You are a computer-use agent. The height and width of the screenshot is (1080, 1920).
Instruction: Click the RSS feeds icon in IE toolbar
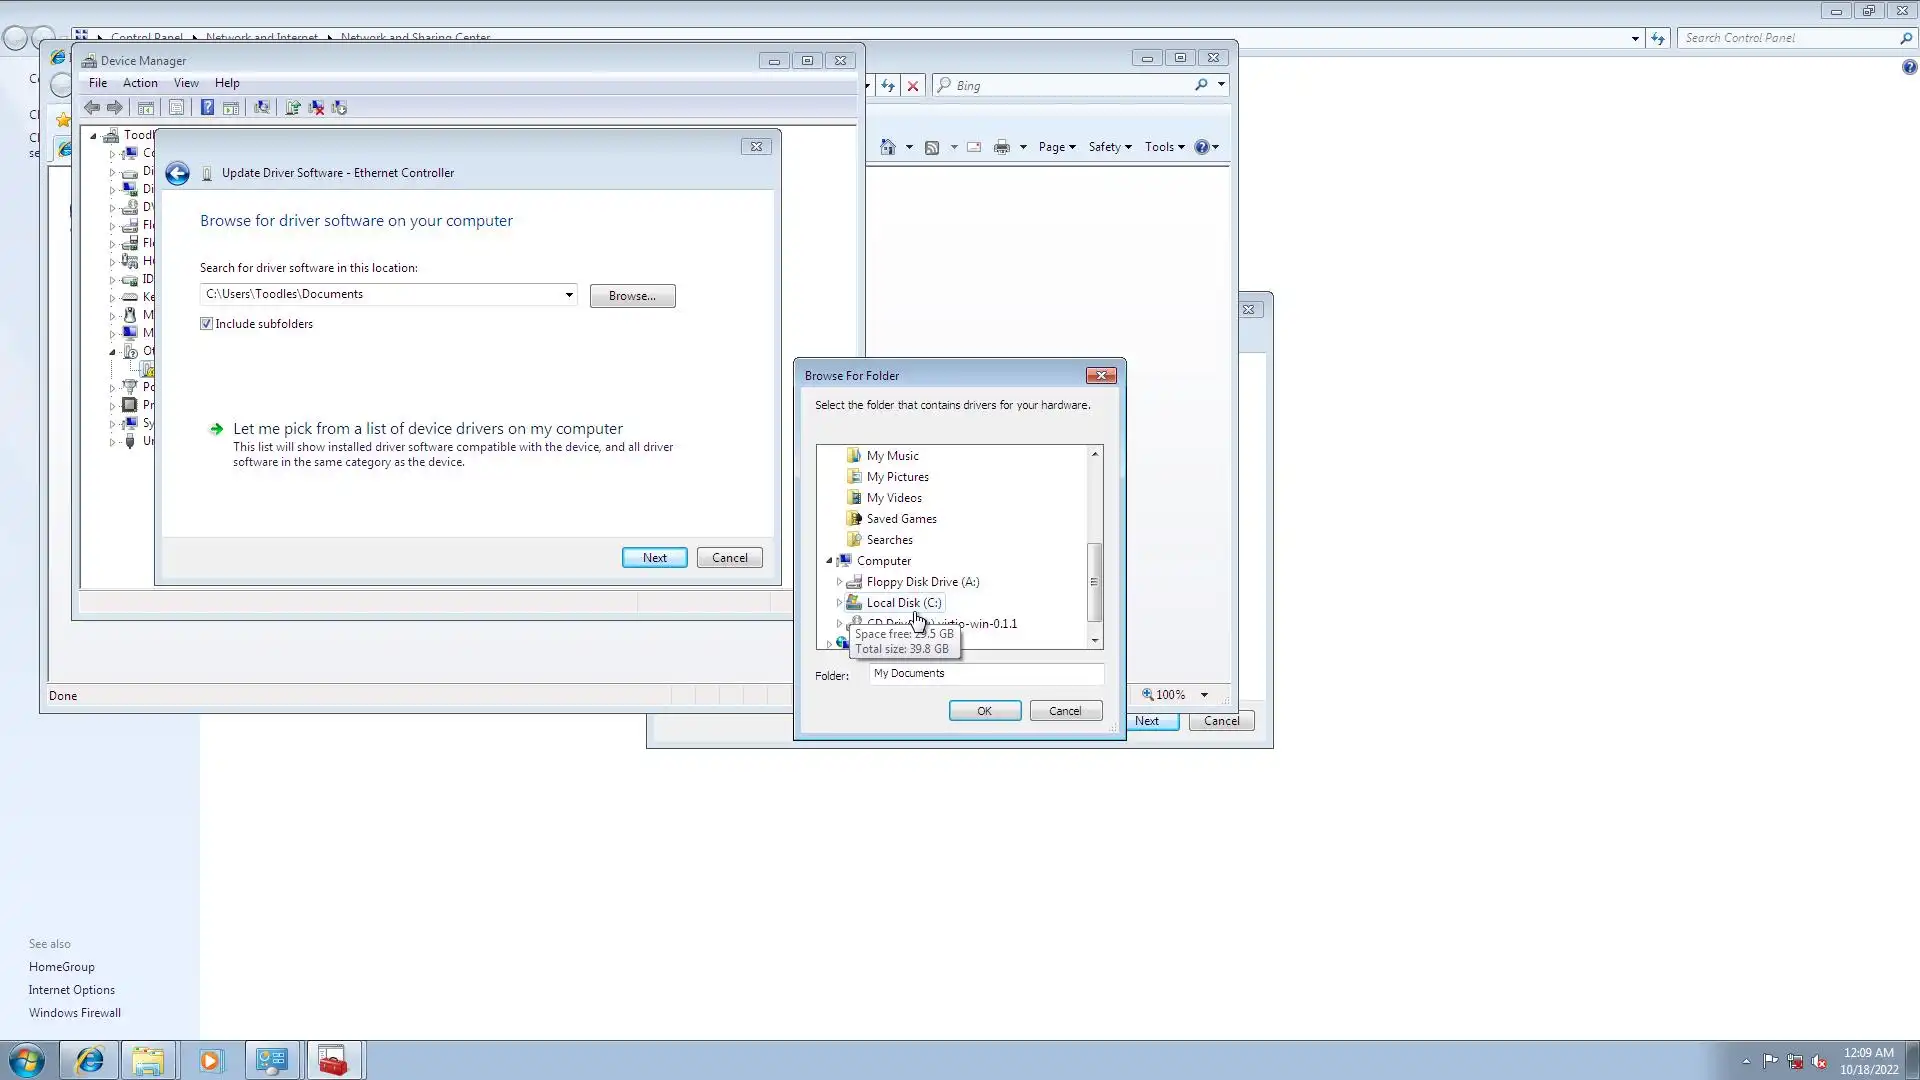pos(932,147)
